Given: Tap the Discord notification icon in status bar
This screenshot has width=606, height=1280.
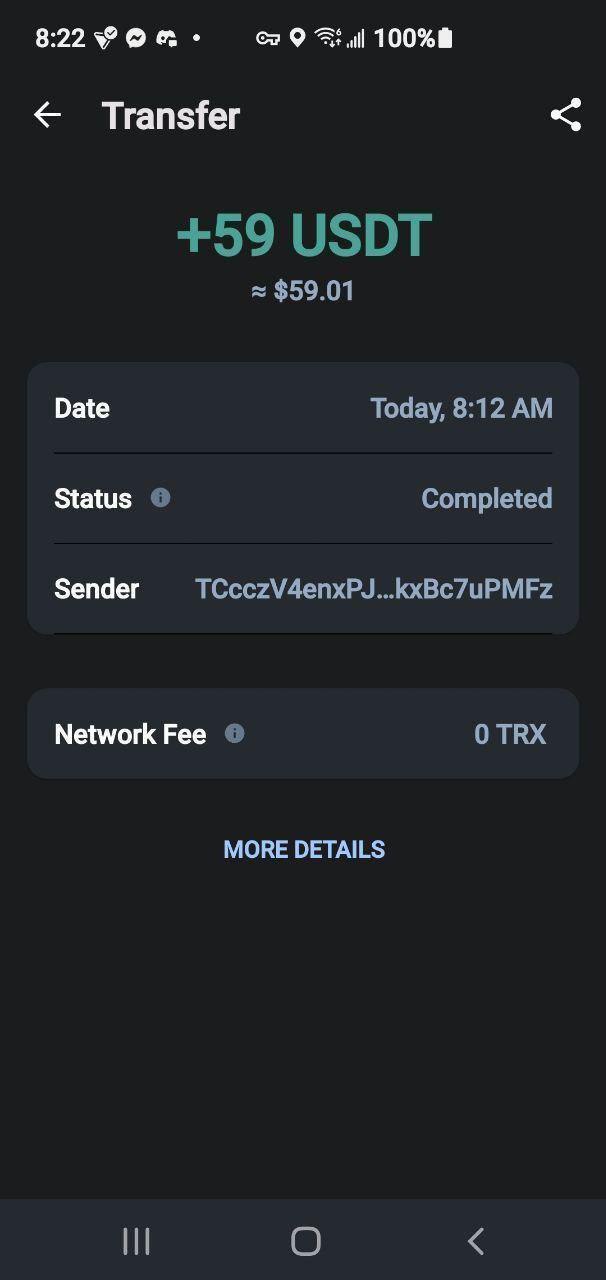Looking at the screenshot, I should click(167, 38).
